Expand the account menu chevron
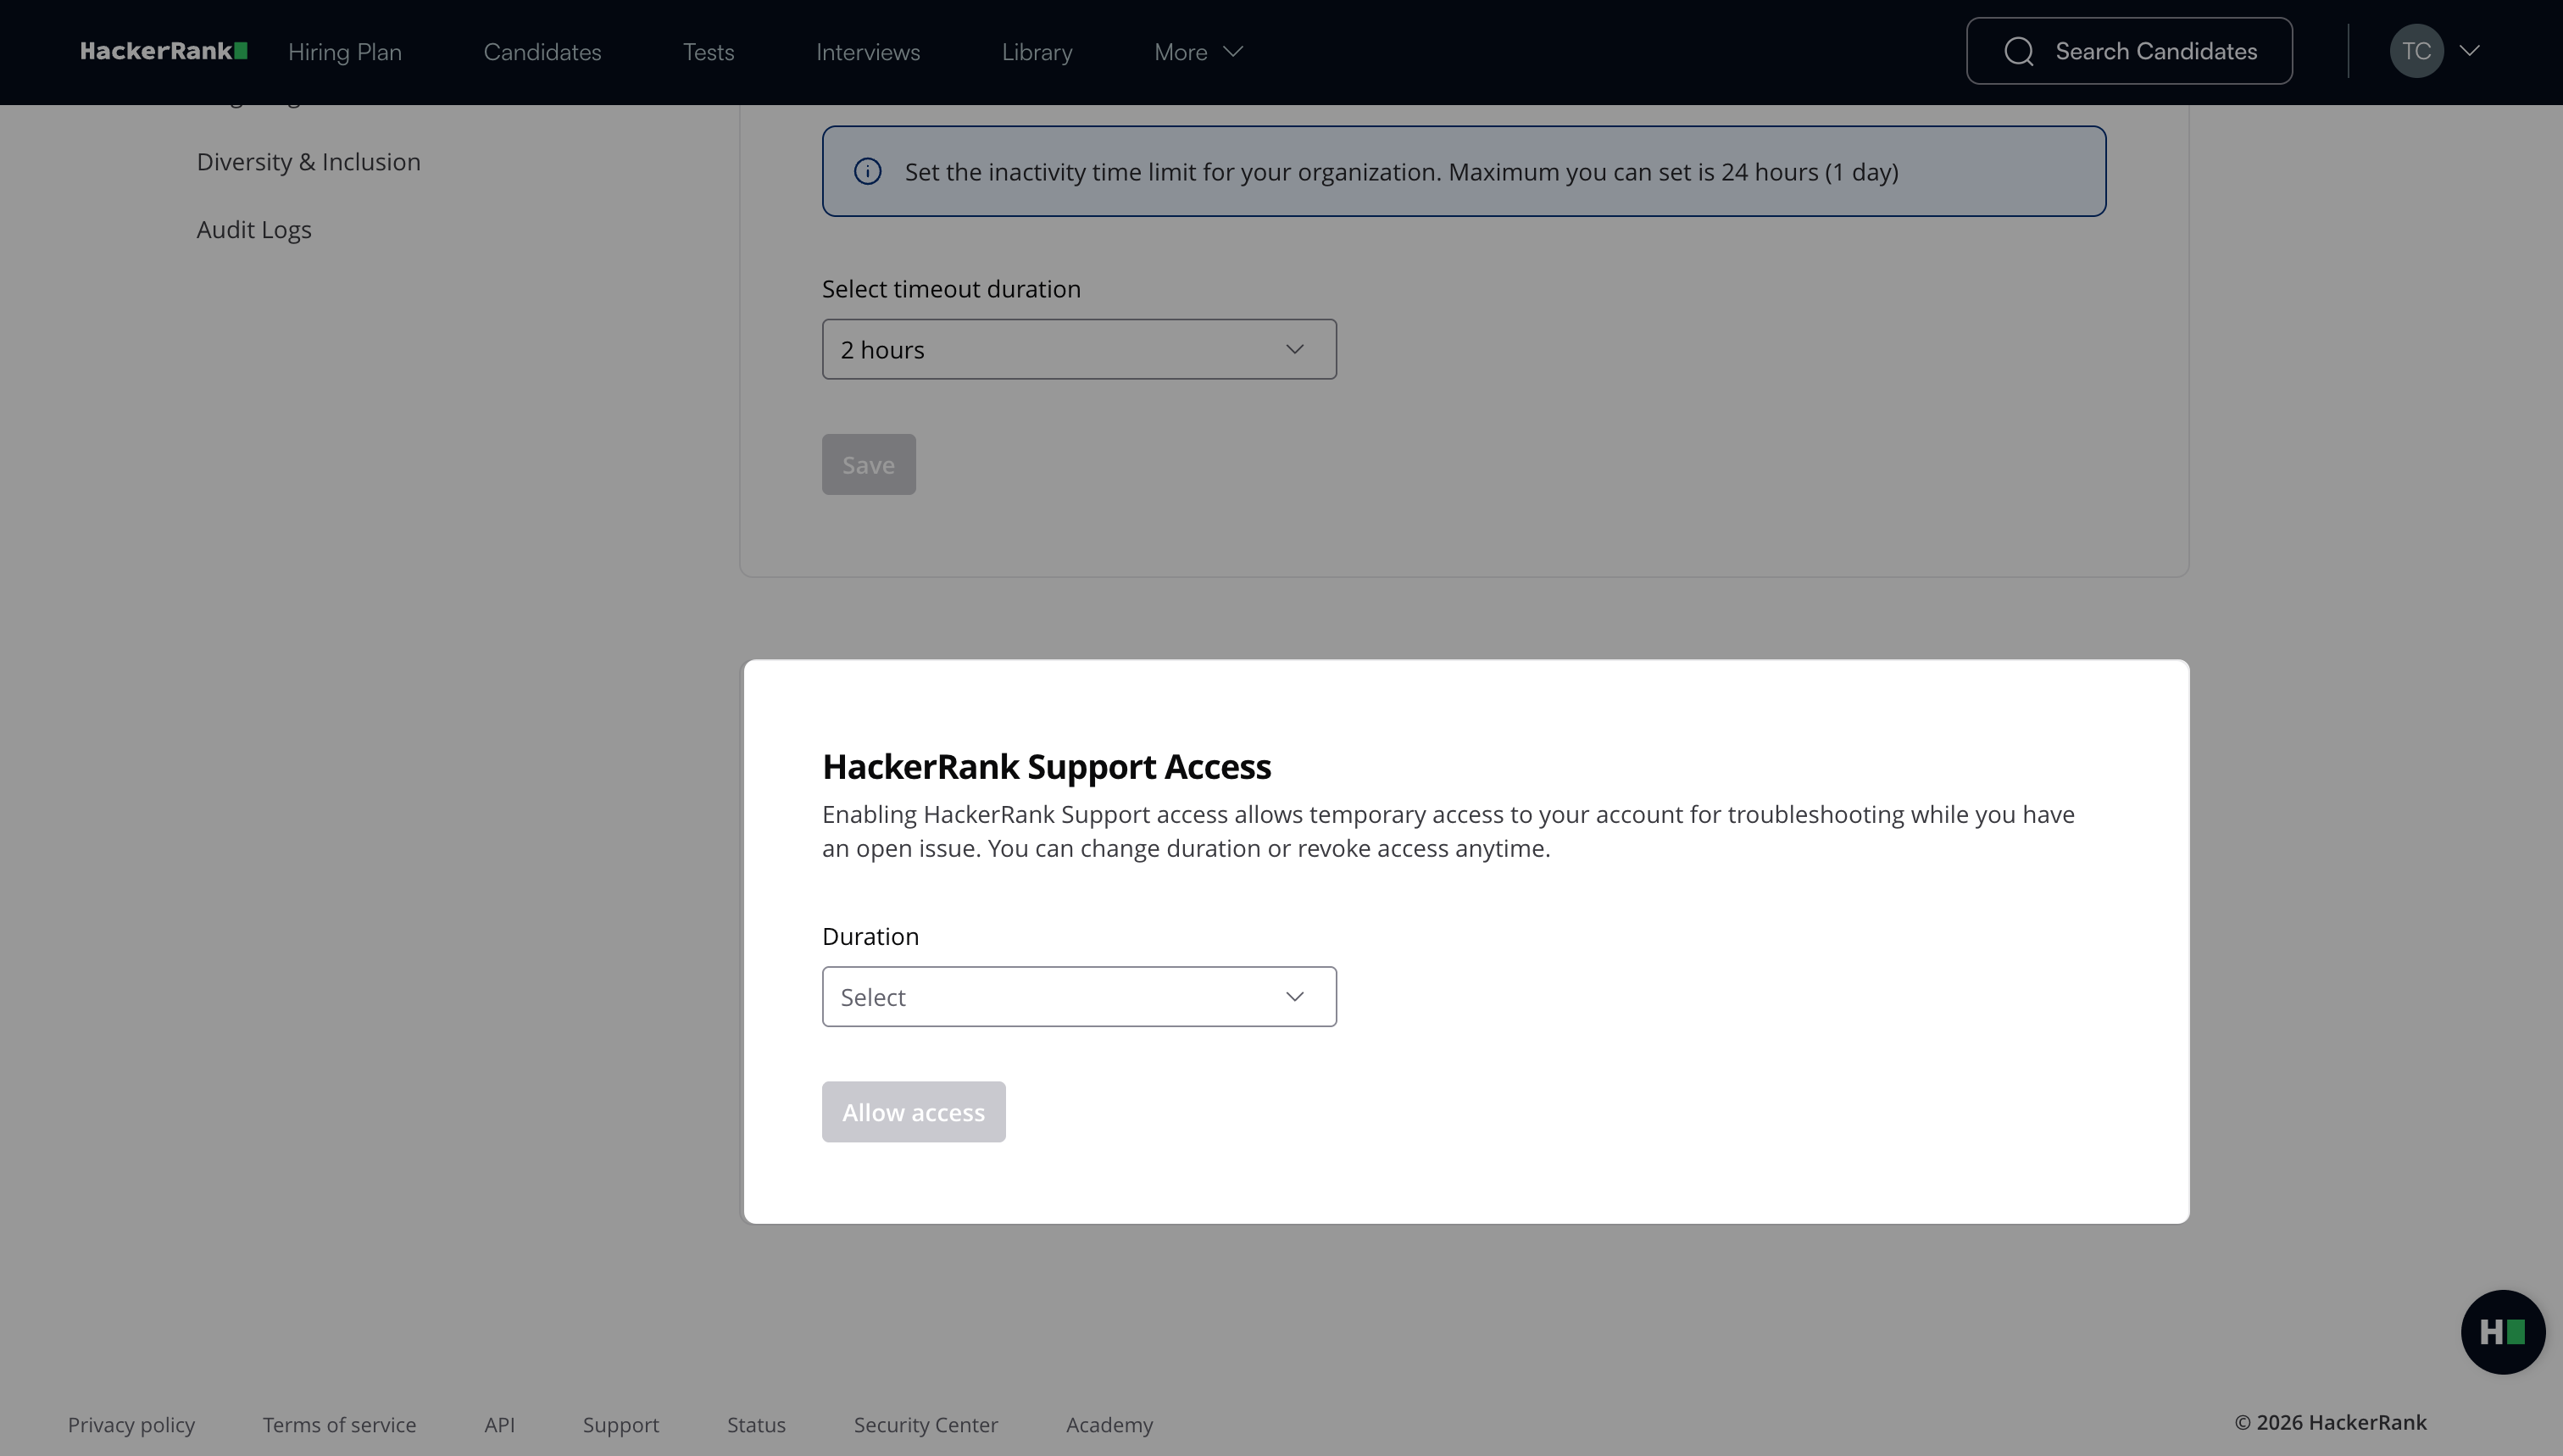 (x=2469, y=51)
